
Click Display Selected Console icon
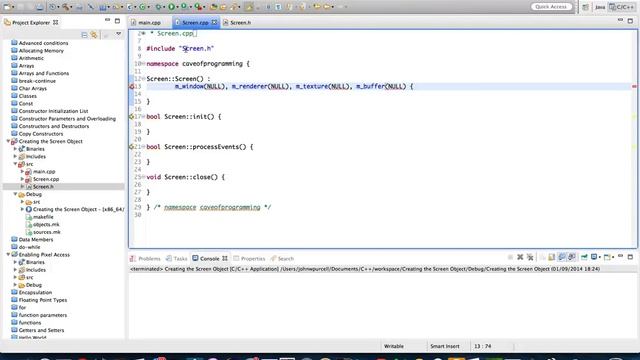pos(594,257)
